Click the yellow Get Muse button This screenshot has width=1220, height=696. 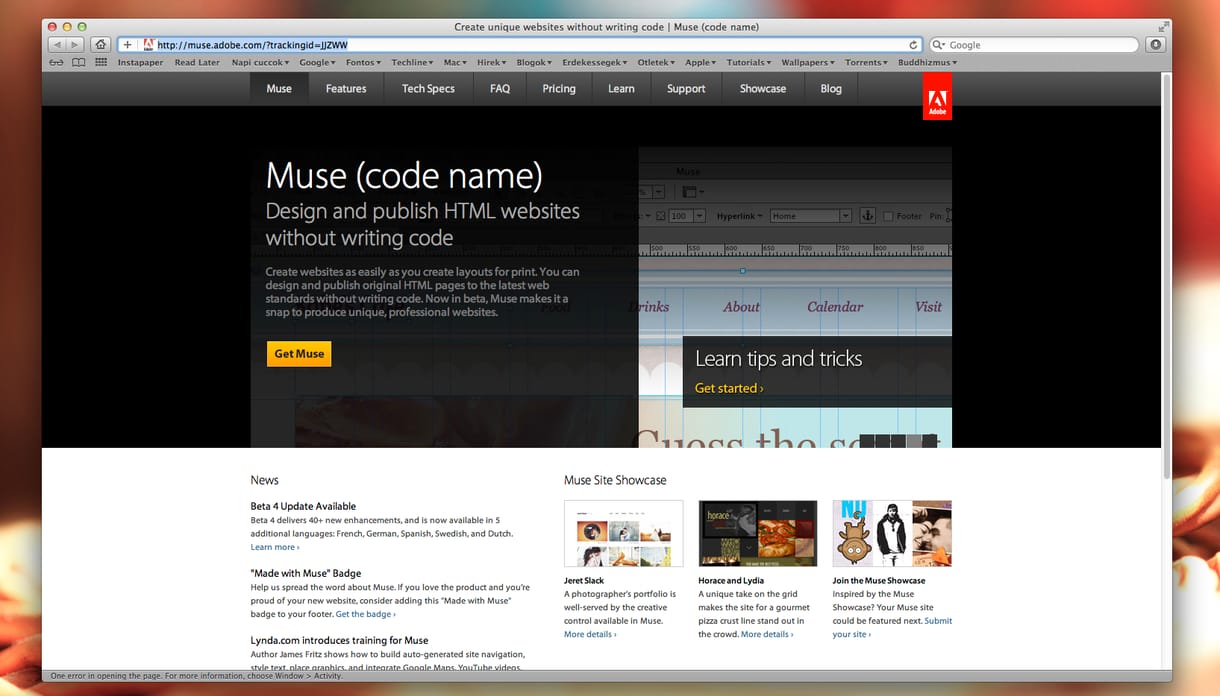point(299,354)
